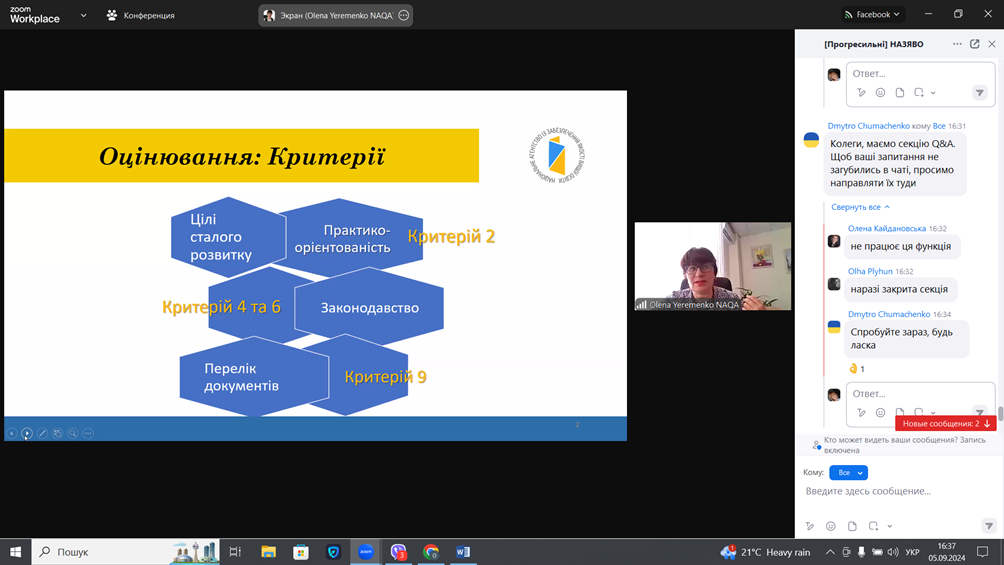Open File Explorer from the taskbar

[268, 552]
